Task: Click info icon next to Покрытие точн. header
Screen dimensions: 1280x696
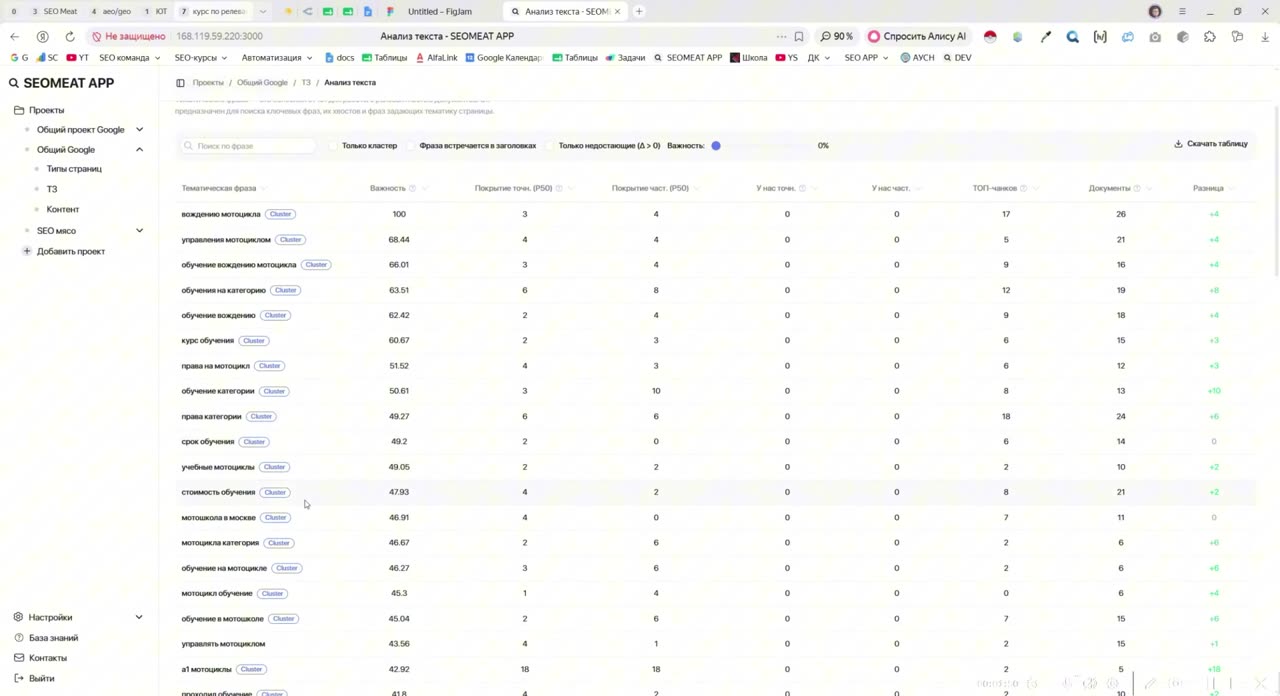Action: tap(559, 188)
